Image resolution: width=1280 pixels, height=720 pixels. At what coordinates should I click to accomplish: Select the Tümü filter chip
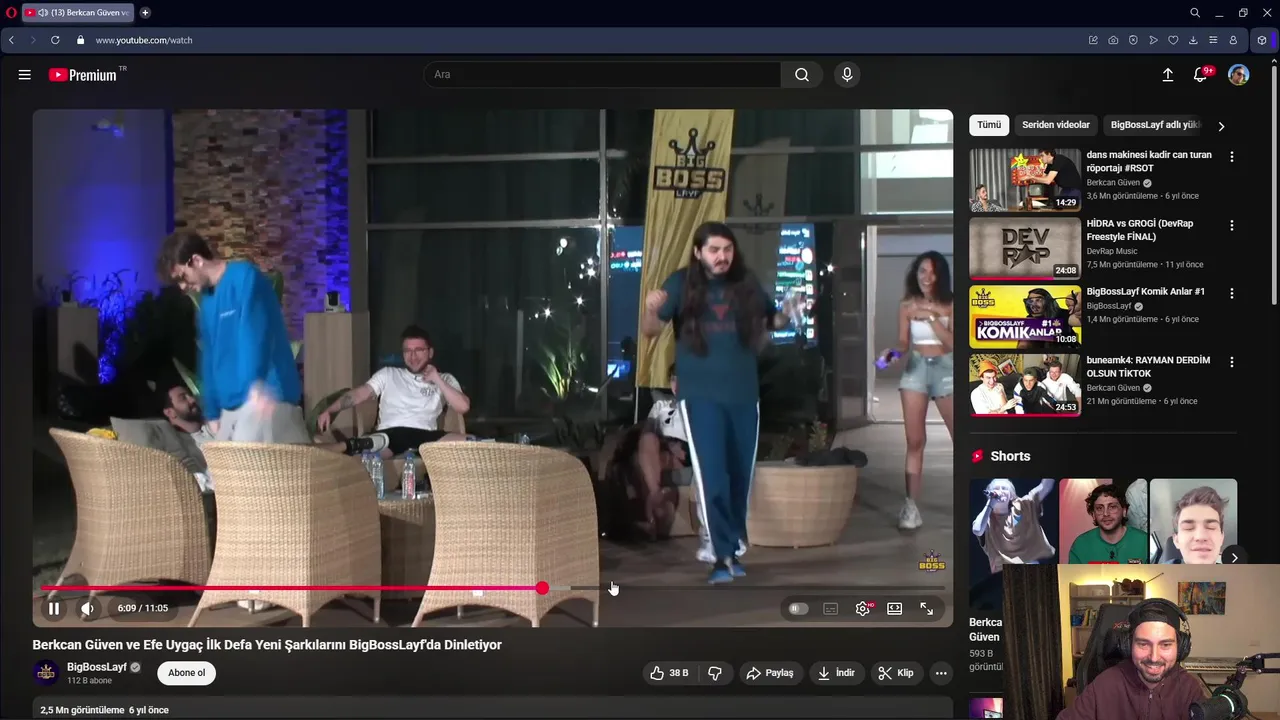[x=989, y=125]
